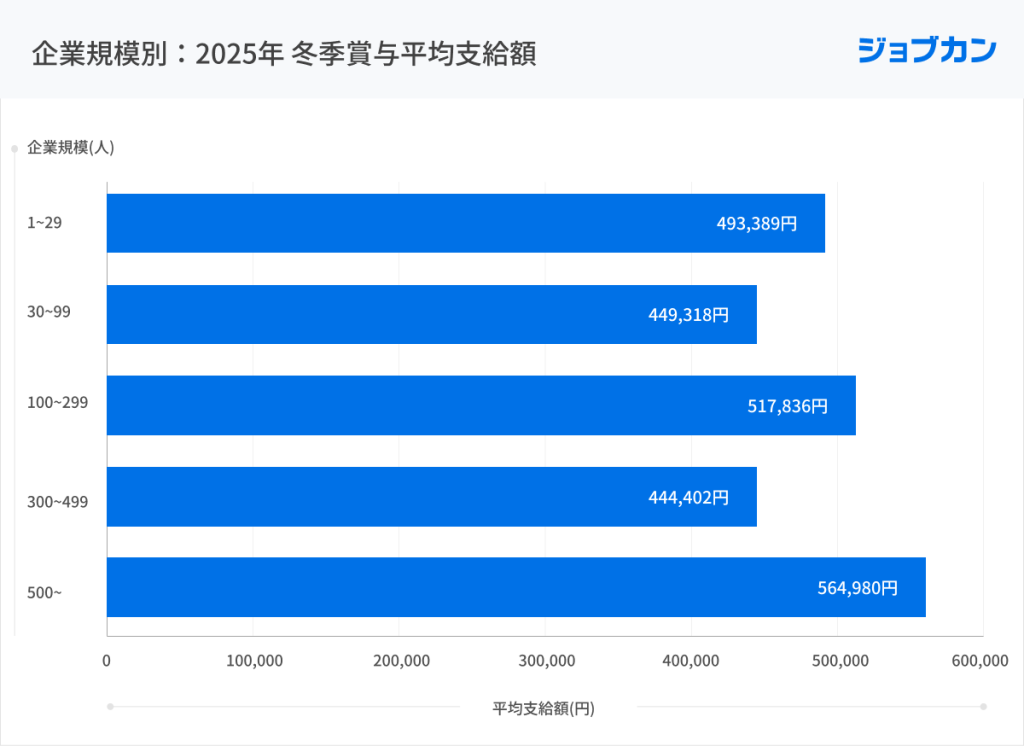Select the 449,318円 bar value
Image resolution: width=1024 pixels, height=746 pixels.
point(688,315)
